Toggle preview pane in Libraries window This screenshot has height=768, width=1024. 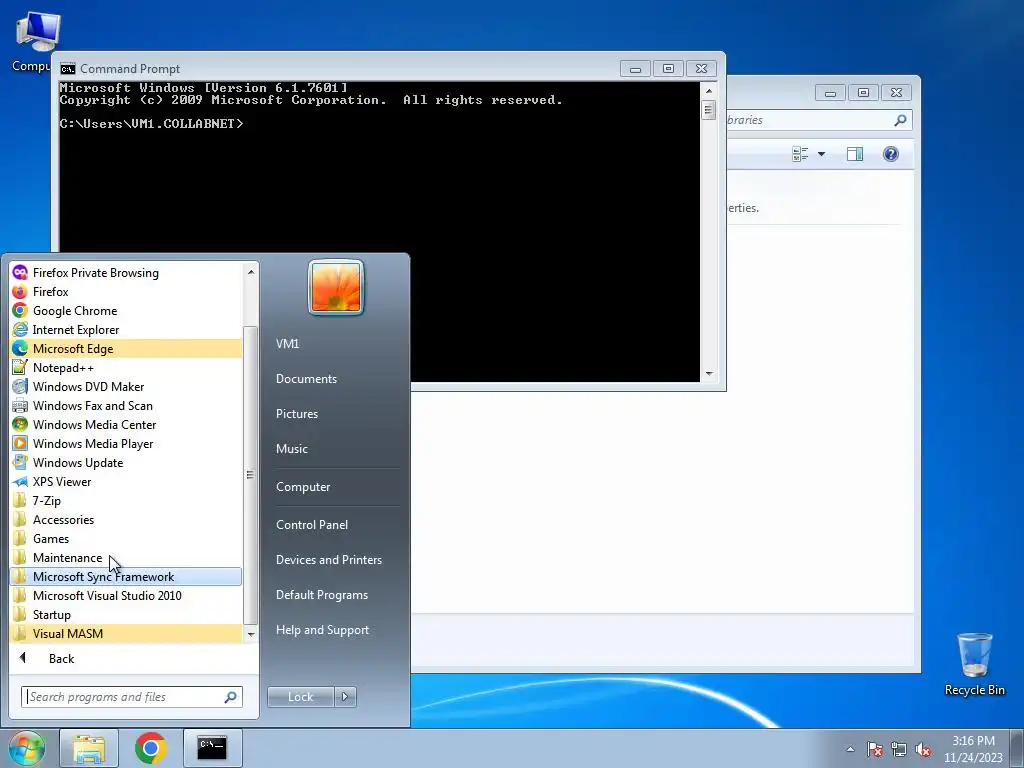click(855, 154)
